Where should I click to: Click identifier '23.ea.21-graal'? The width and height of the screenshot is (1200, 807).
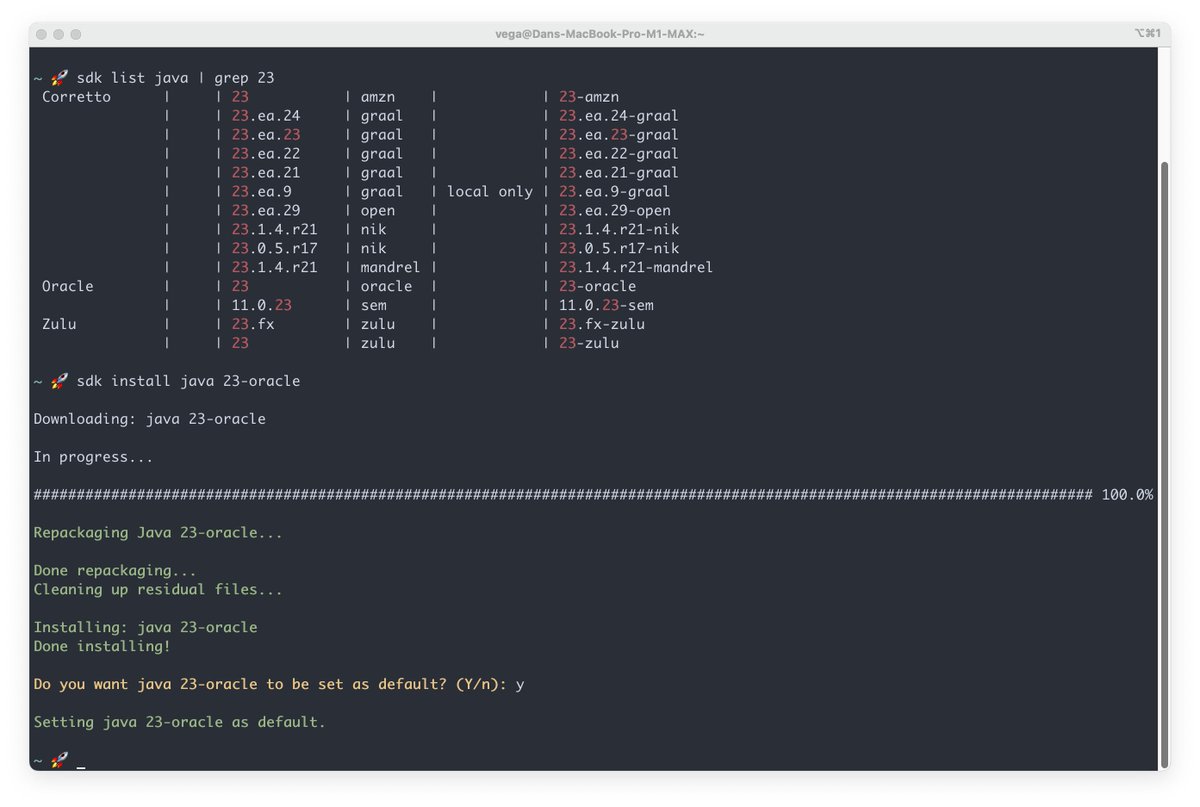point(619,173)
